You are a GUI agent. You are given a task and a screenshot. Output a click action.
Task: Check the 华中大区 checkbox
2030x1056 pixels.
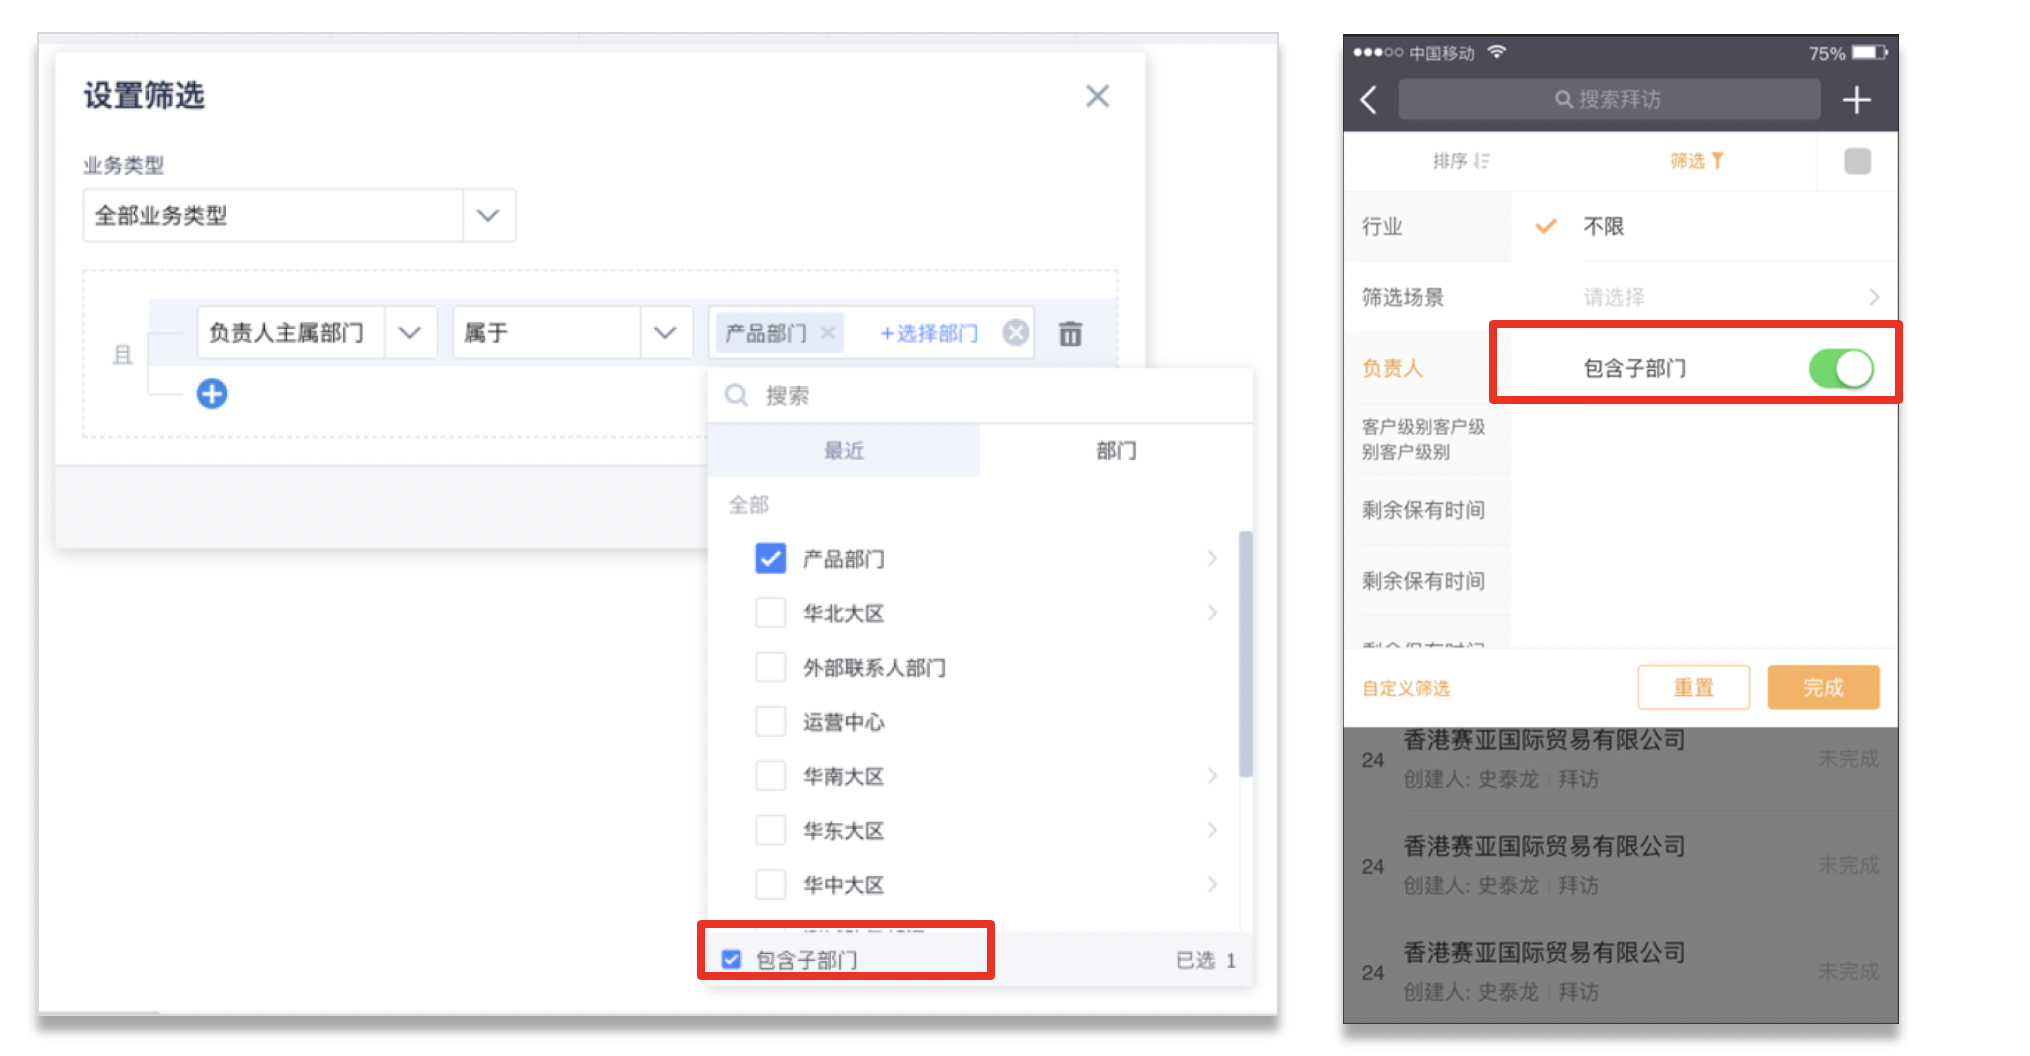tap(770, 884)
